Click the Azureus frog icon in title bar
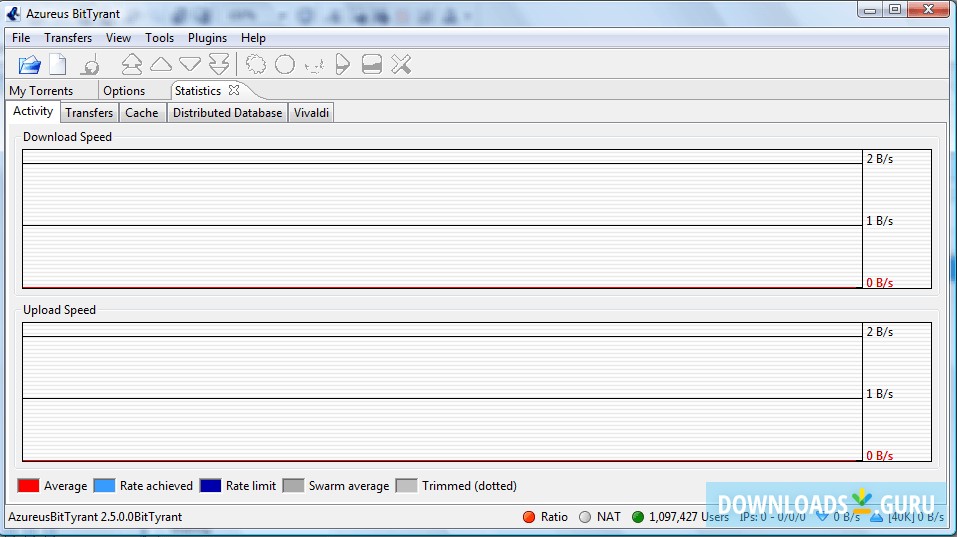Viewport: 957px width, 537px height. [x=13, y=13]
